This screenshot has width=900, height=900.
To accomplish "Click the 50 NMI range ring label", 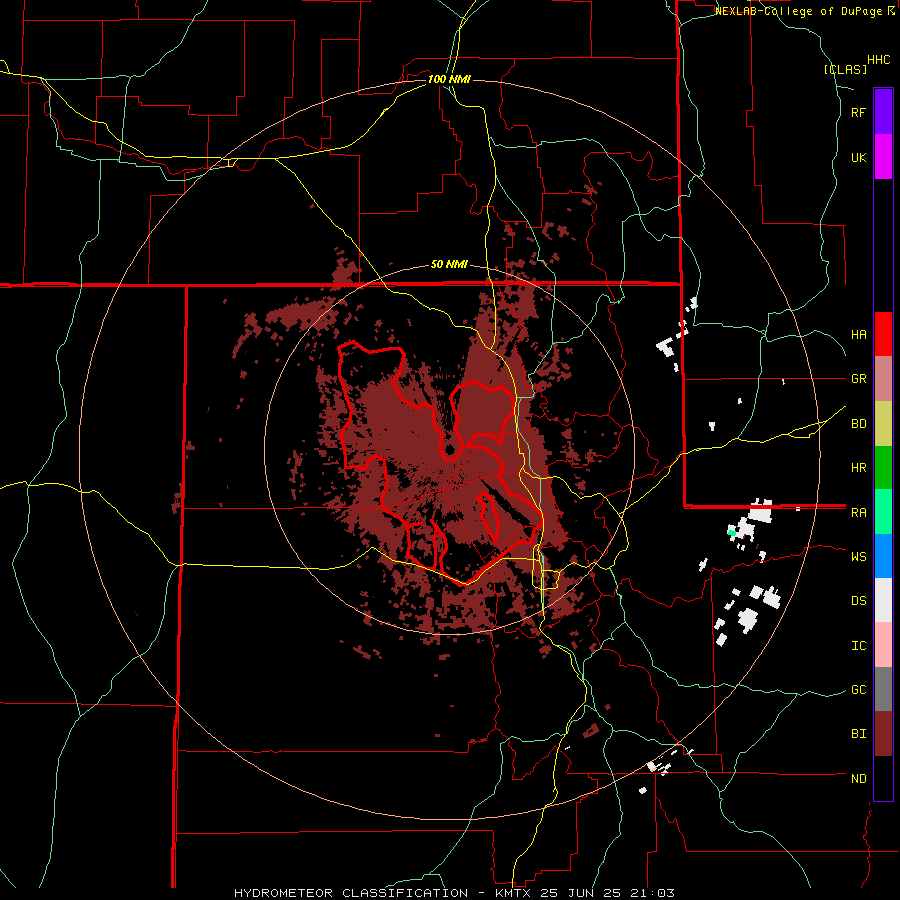I will 449,264.
